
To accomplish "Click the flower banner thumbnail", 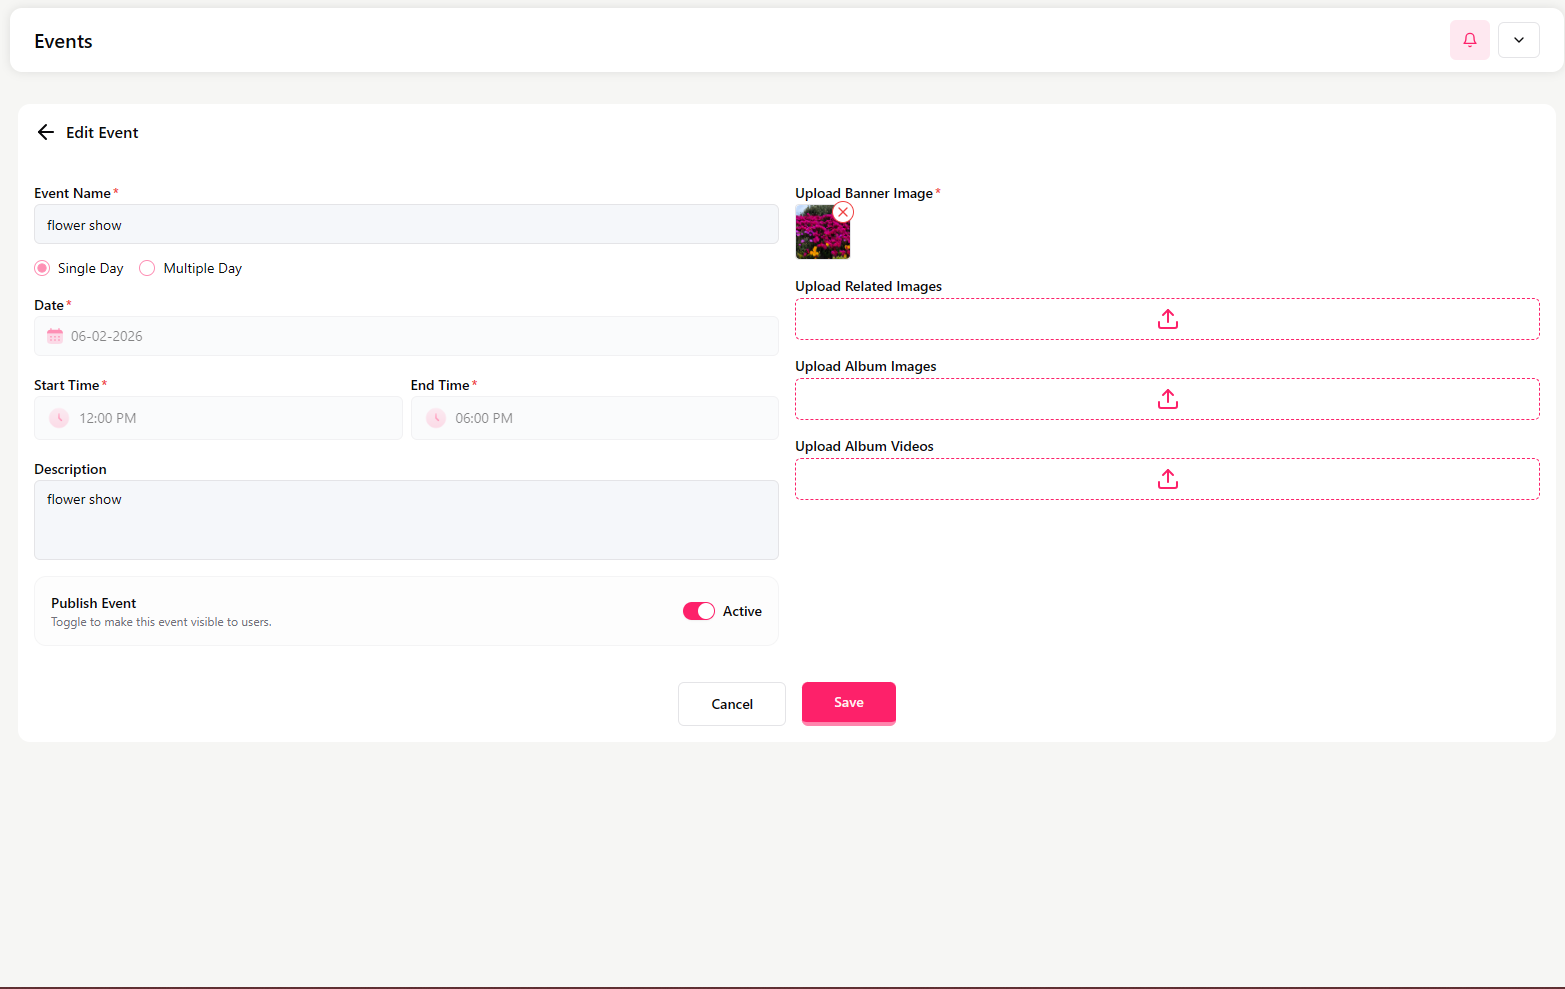I will tap(820, 236).
